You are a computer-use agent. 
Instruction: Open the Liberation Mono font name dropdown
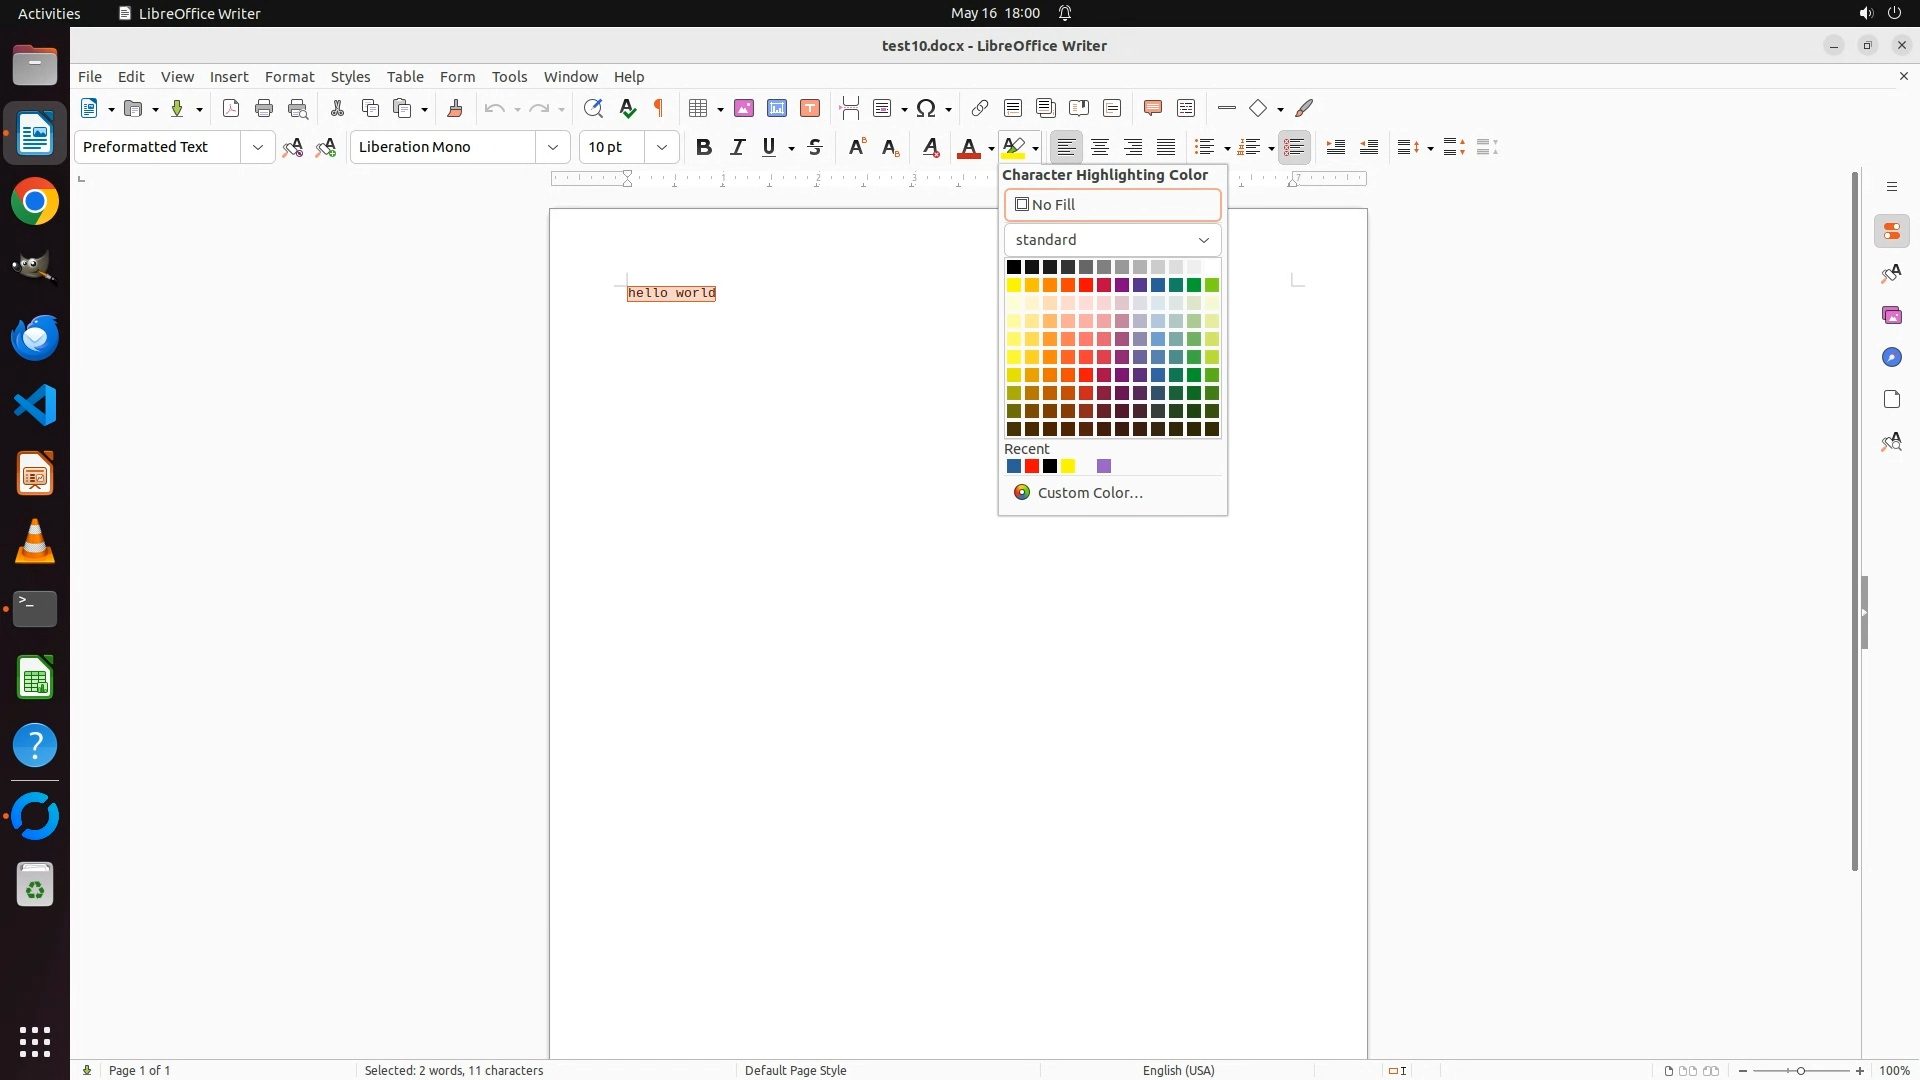(x=552, y=147)
